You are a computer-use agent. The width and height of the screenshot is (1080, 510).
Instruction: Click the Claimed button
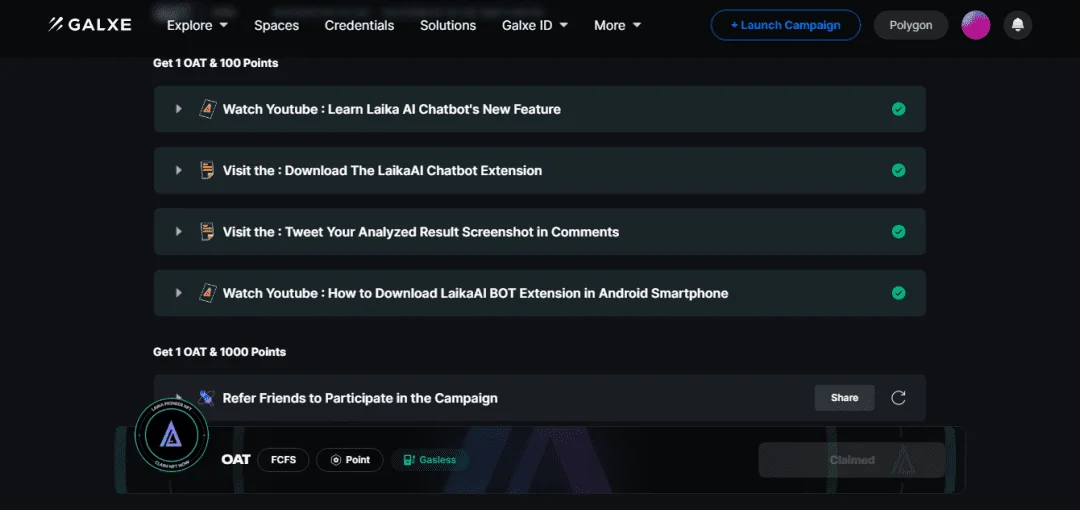coord(852,460)
